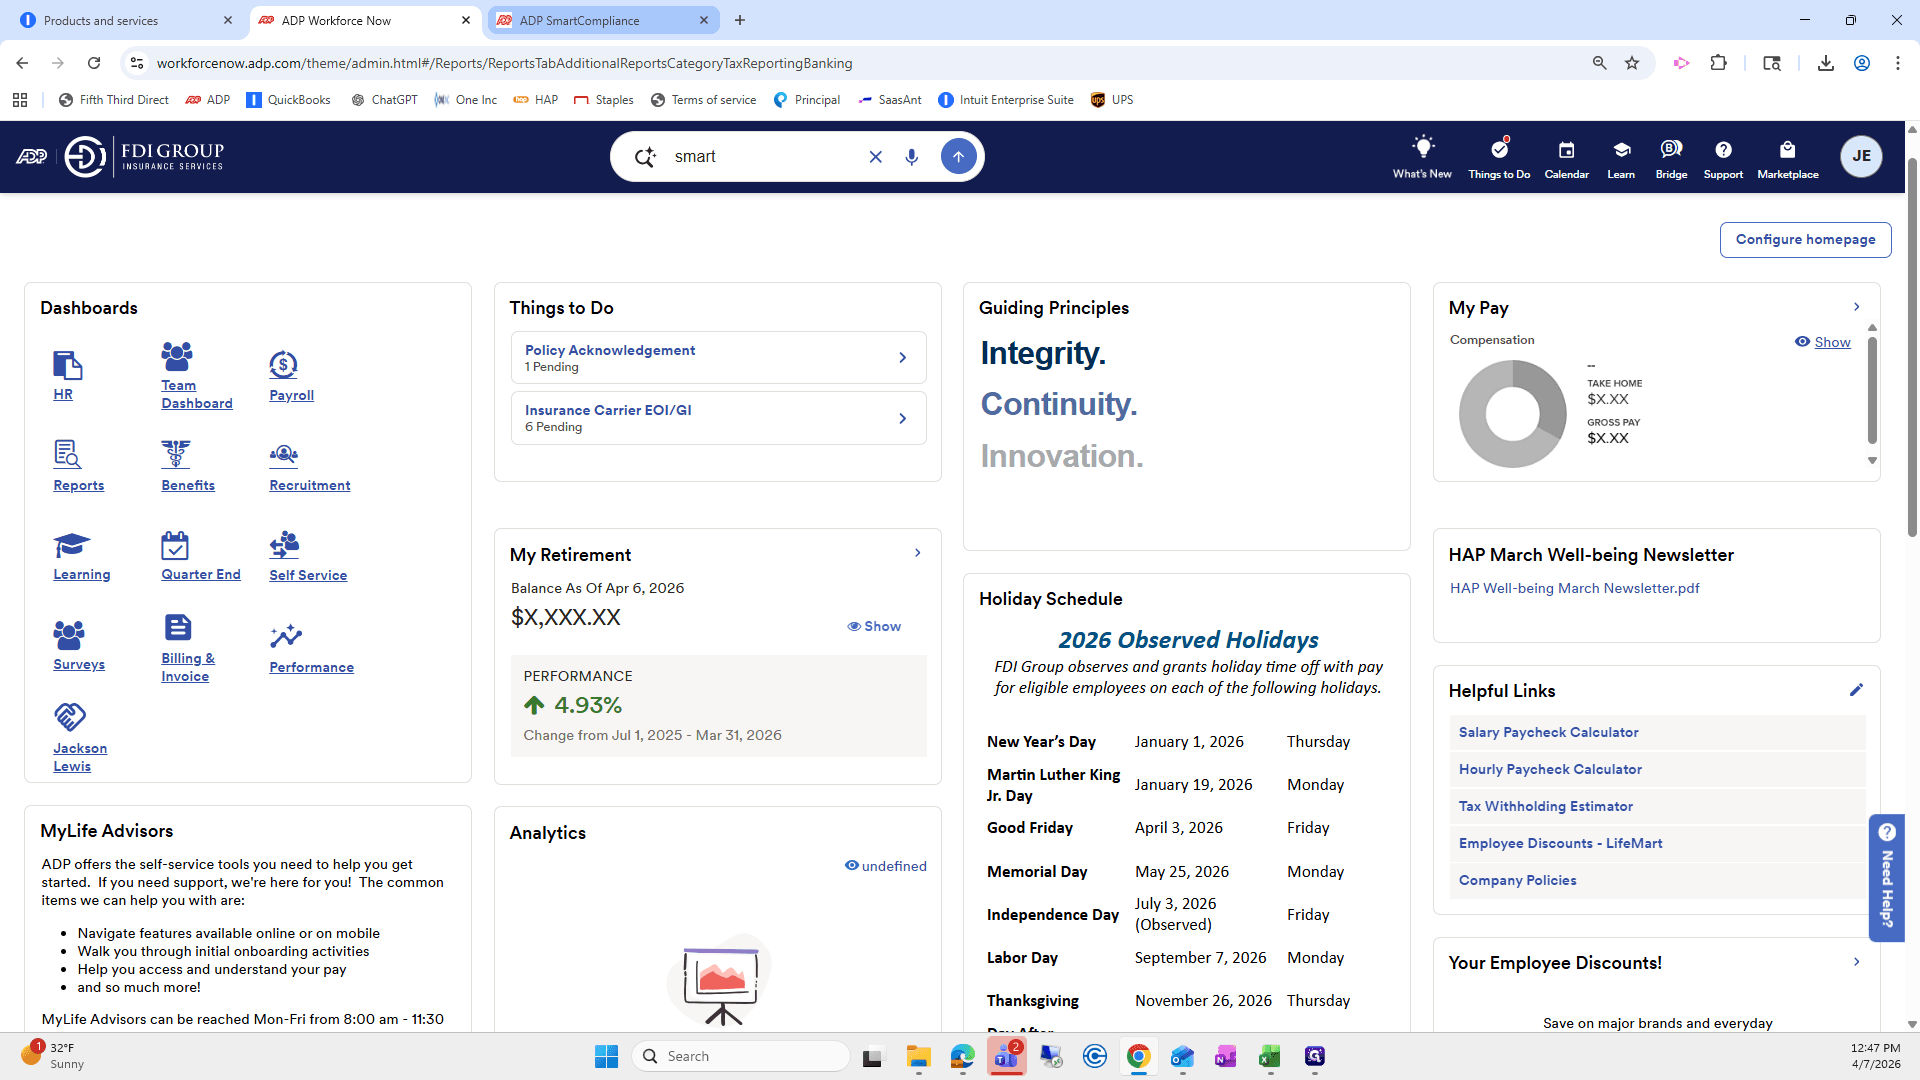The height and width of the screenshot is (1080, 1920).
Task: Open My Retirement card chevron
Action: pyautogui.click(x=917, y=553)
